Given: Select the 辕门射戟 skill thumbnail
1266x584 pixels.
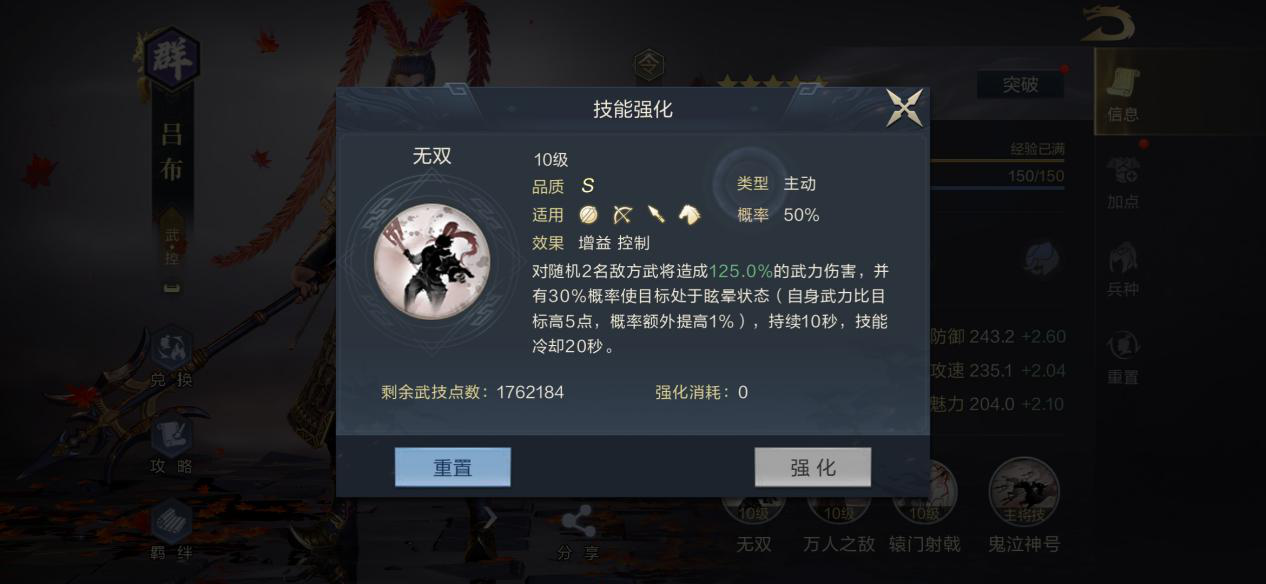Looking at the screenshot, I should point(923,506).
